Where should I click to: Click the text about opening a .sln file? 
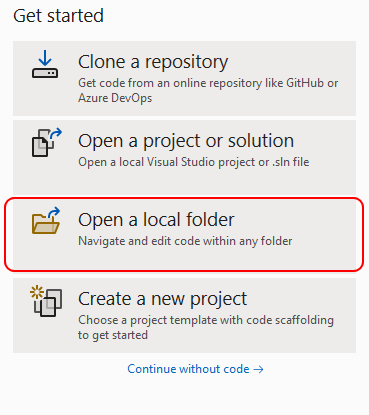pyautogui.click(x=194, y=162)
